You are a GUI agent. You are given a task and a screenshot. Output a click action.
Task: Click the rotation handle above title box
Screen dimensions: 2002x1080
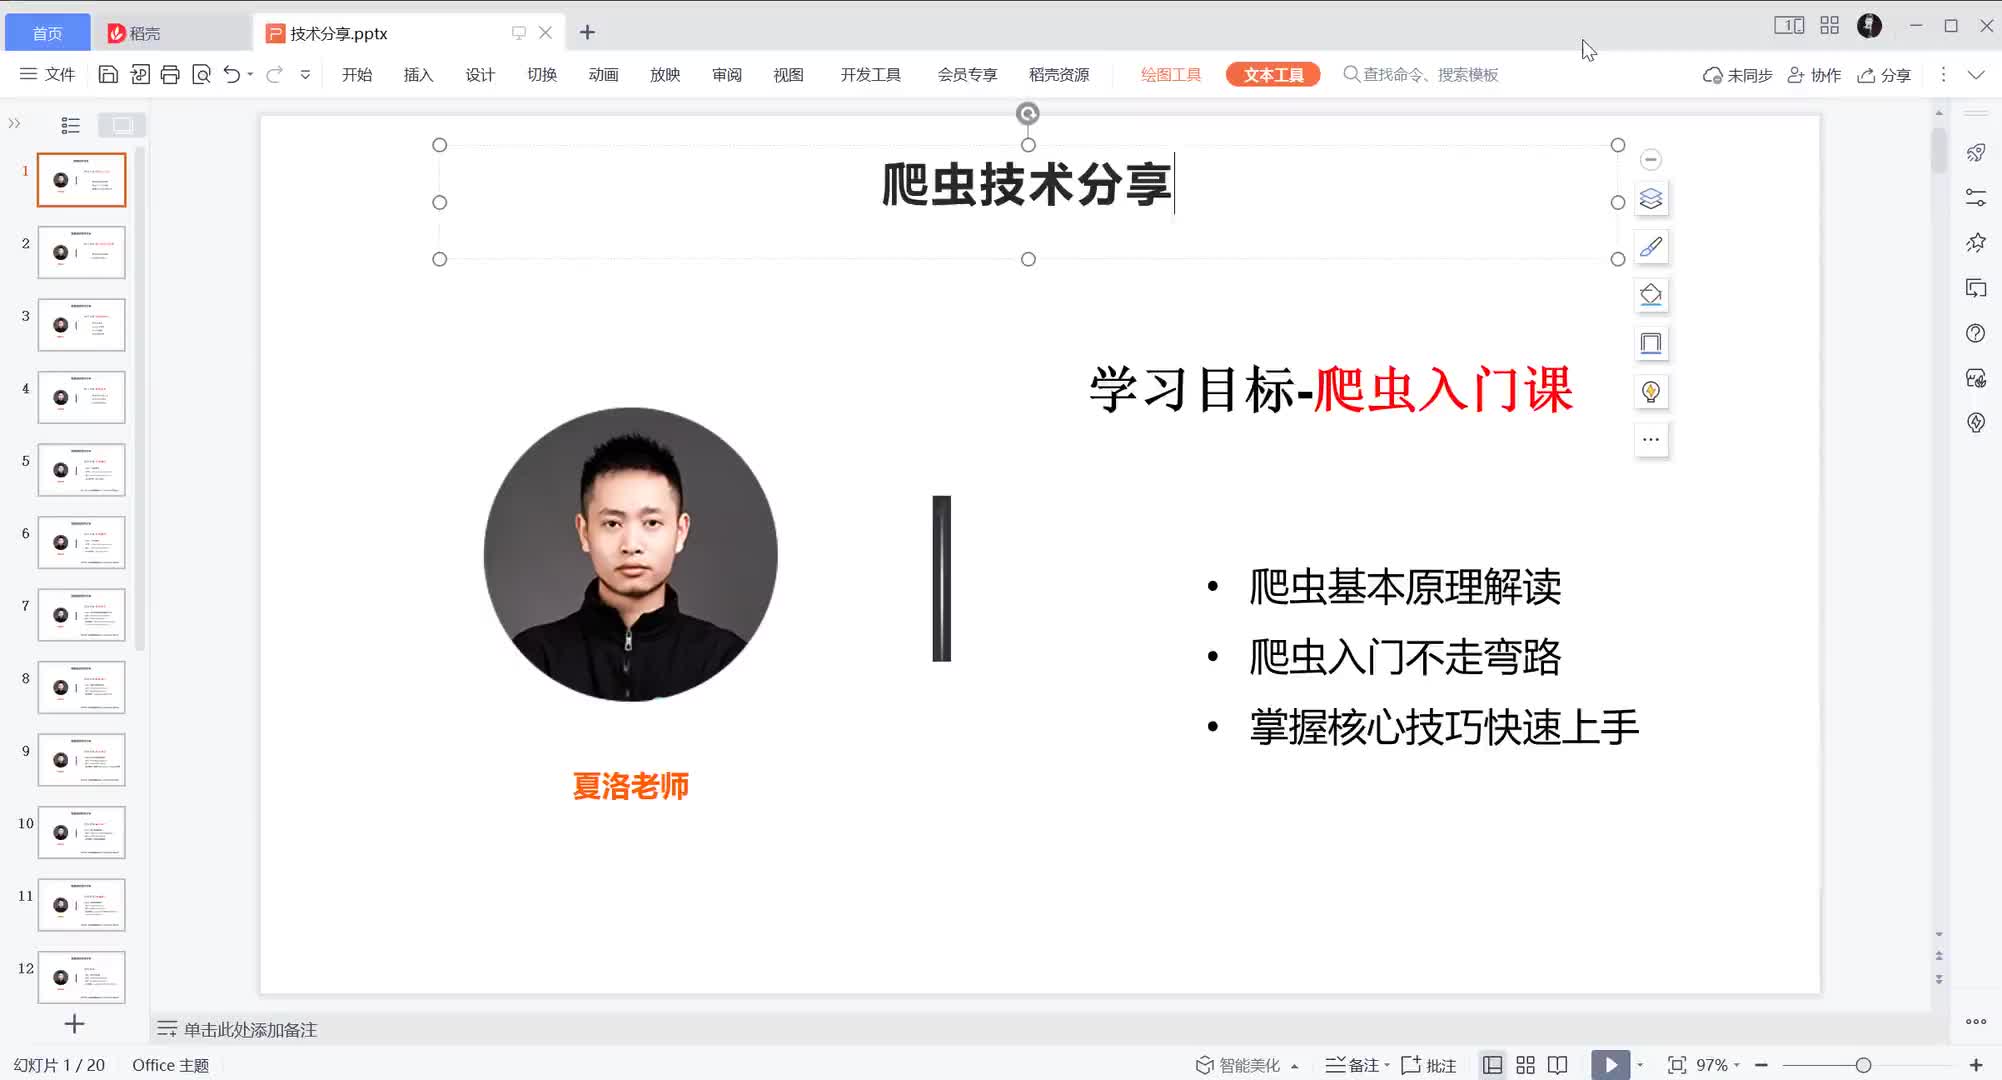pyautogui.click(x=1028, y=113)
